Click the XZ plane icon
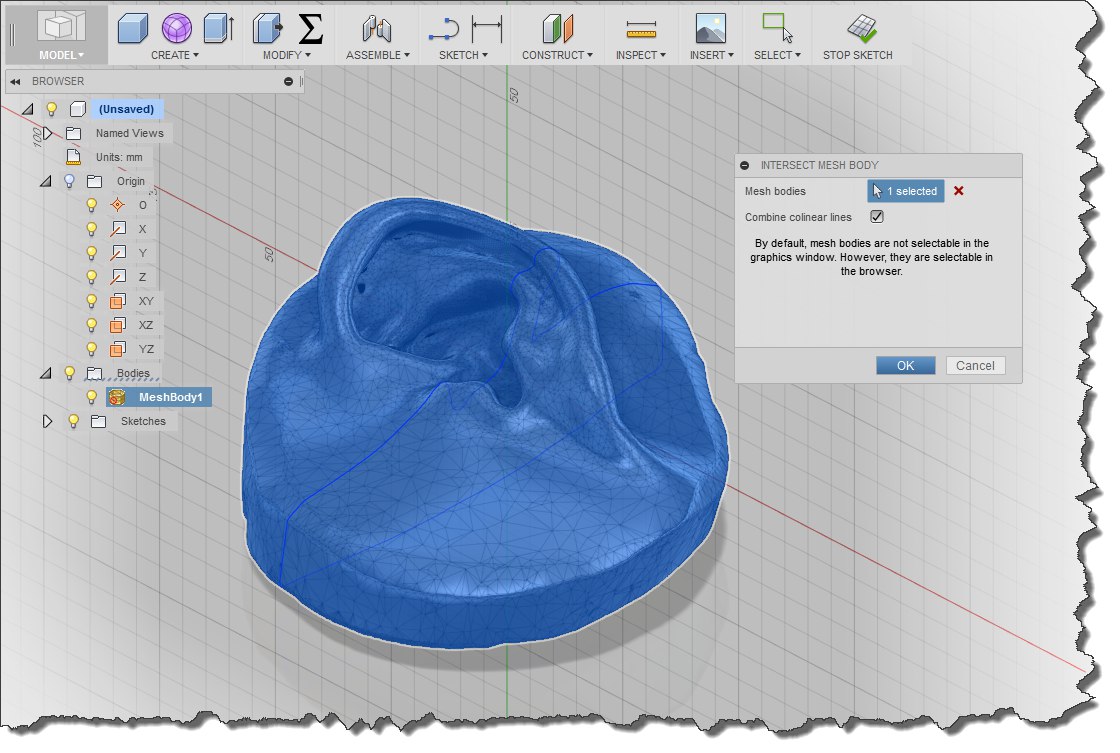The width and height of the screenshot is (1120, 753). tap(118, 325)
